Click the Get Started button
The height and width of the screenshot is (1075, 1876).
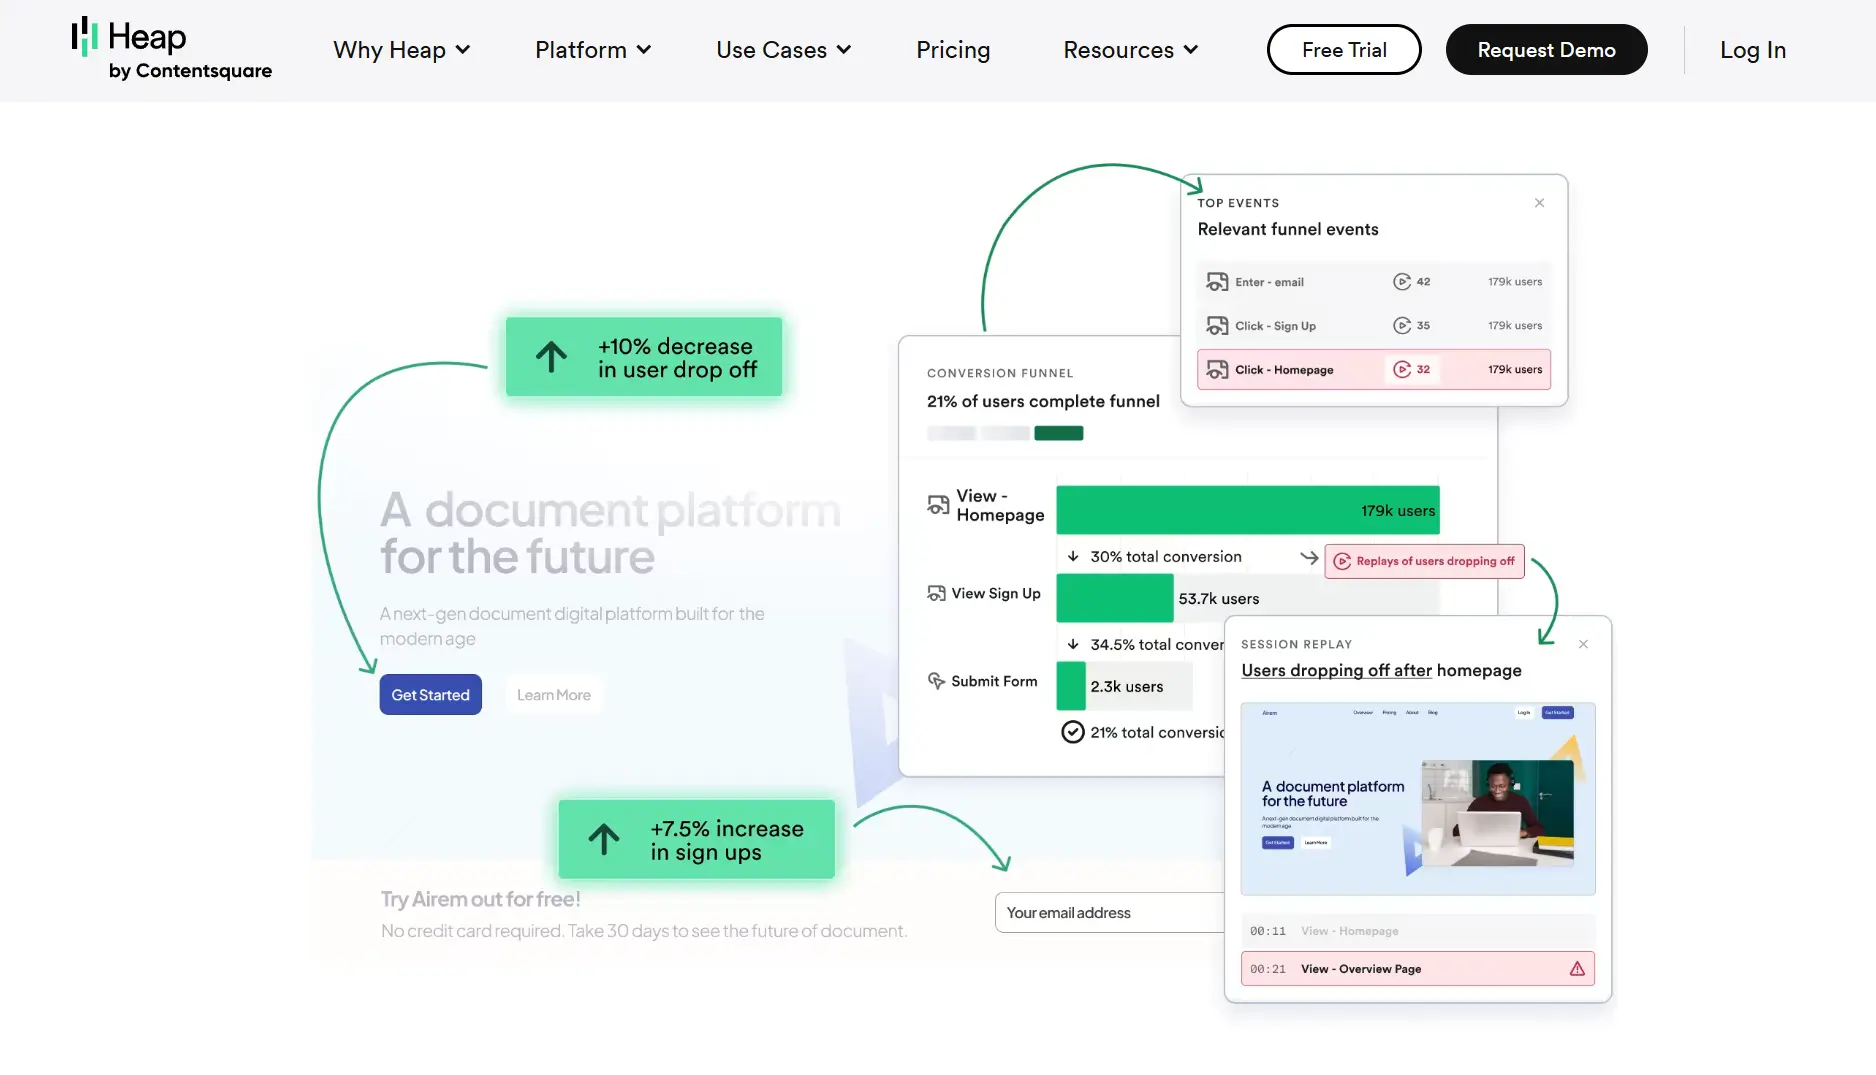(430, 695)
